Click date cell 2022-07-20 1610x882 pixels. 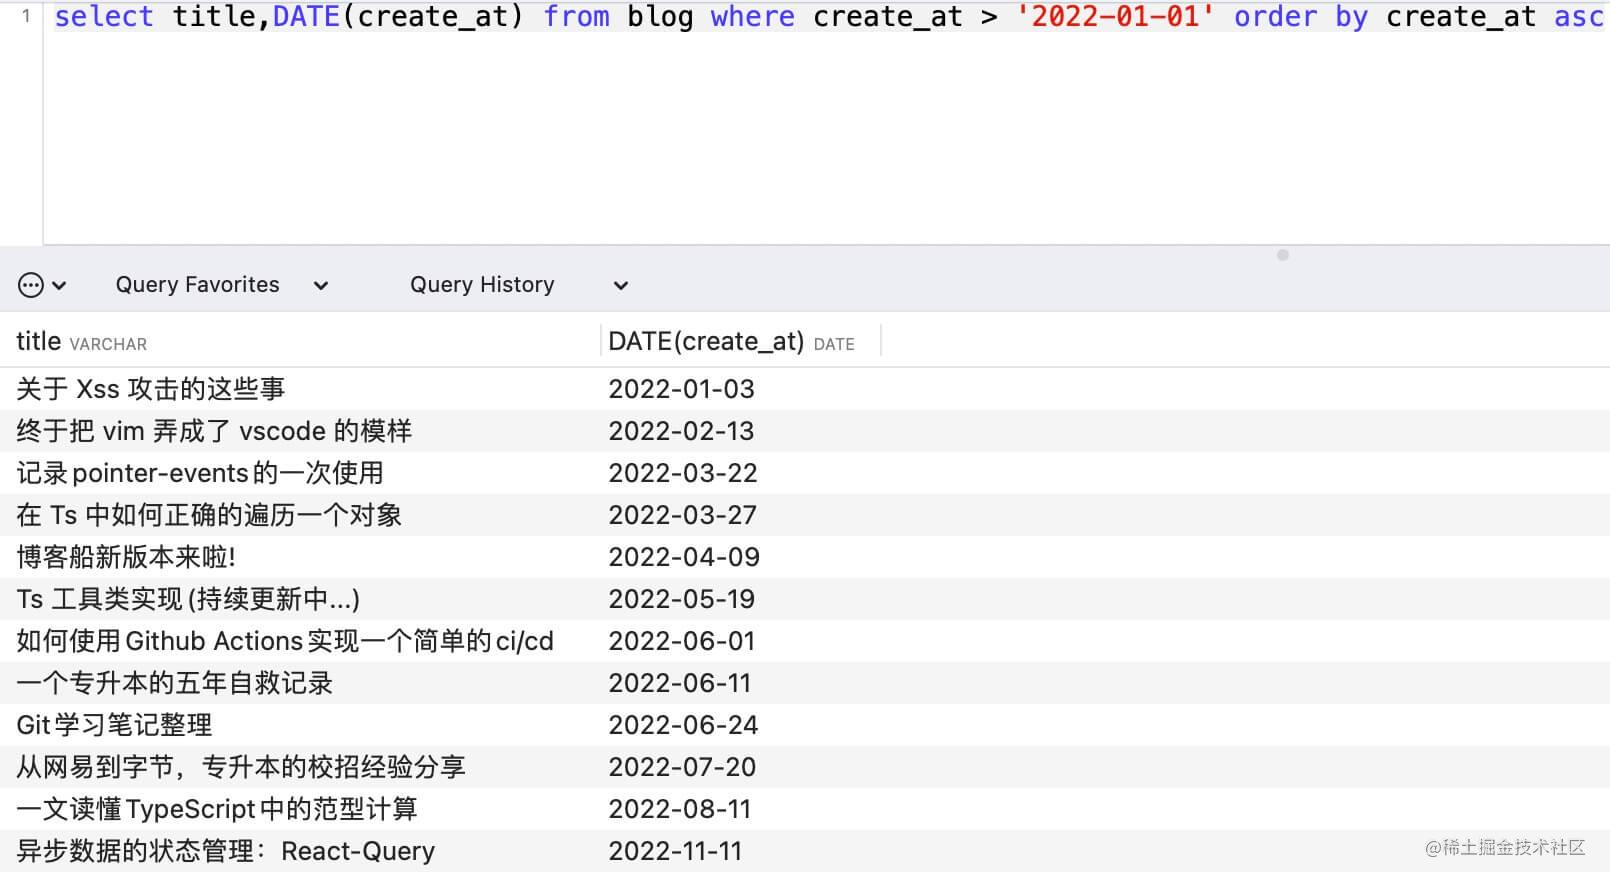coord(682,767)
